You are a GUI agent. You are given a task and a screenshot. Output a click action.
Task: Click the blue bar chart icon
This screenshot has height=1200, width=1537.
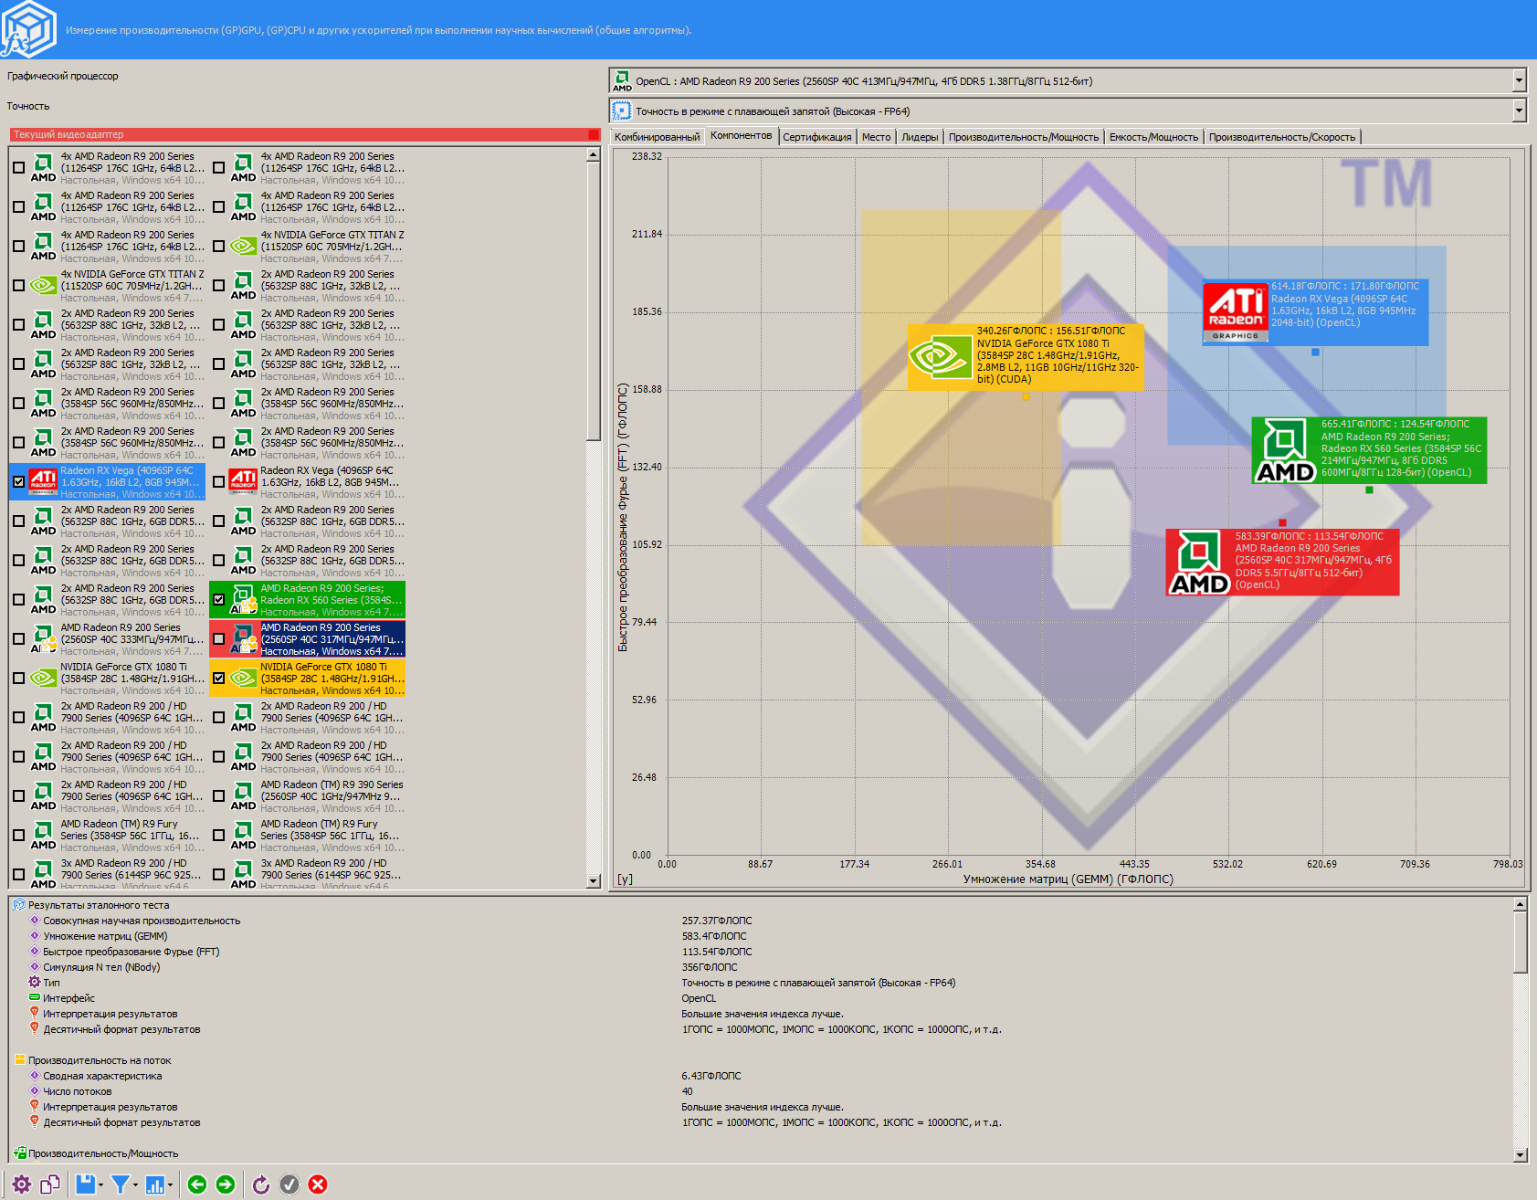click(155, 1185)
